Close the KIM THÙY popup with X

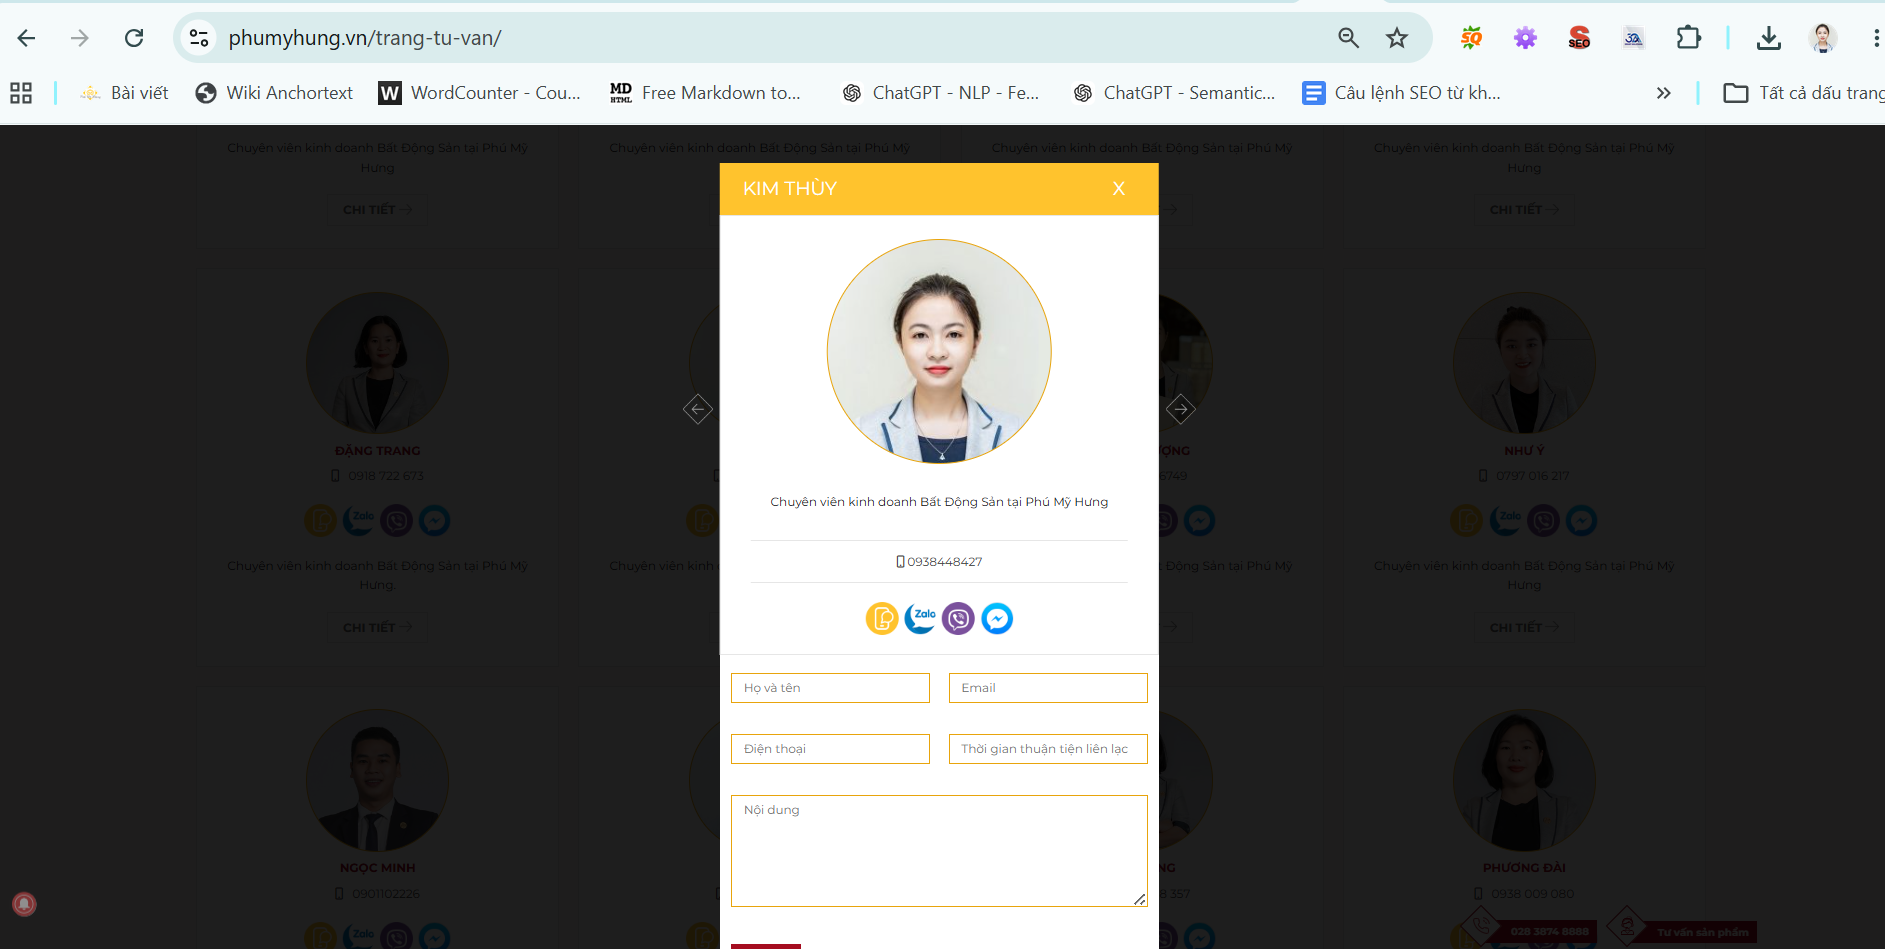tap(1118, 189)
